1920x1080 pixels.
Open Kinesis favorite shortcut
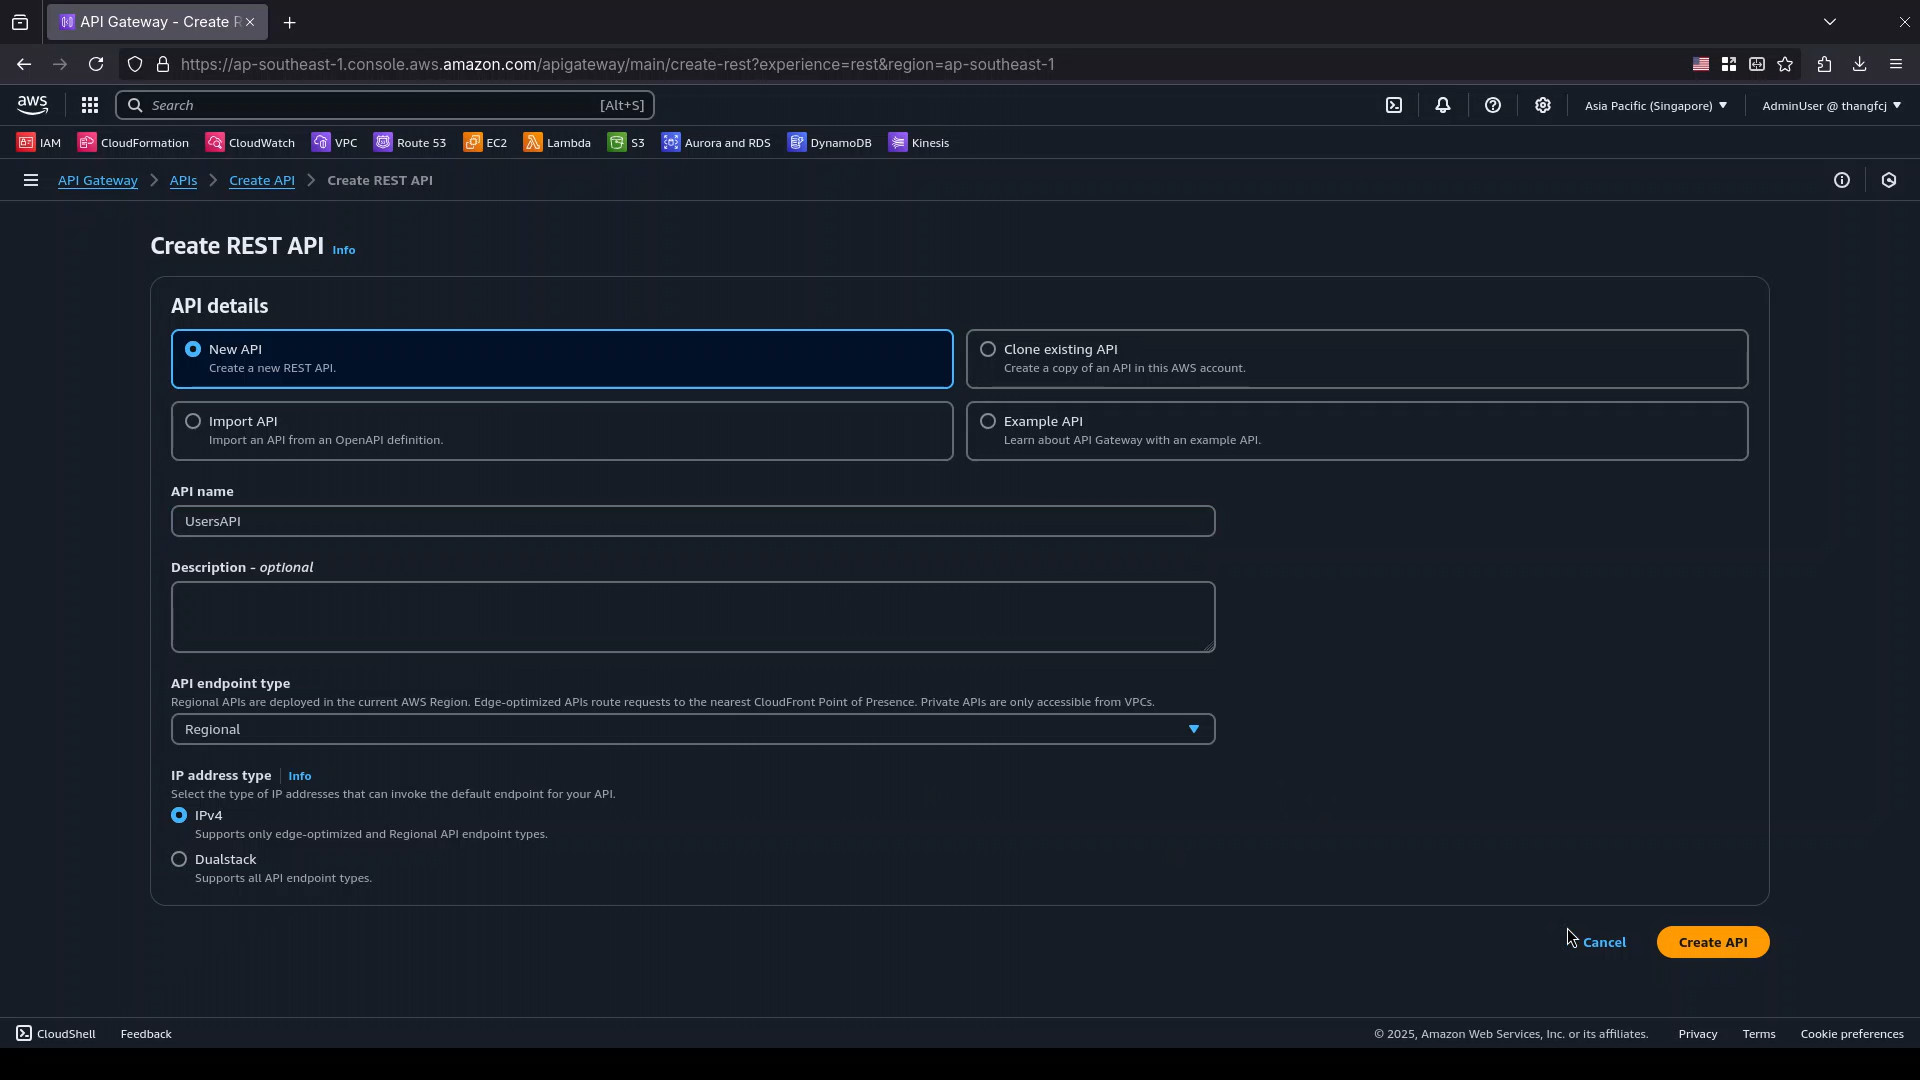[919, 143]
